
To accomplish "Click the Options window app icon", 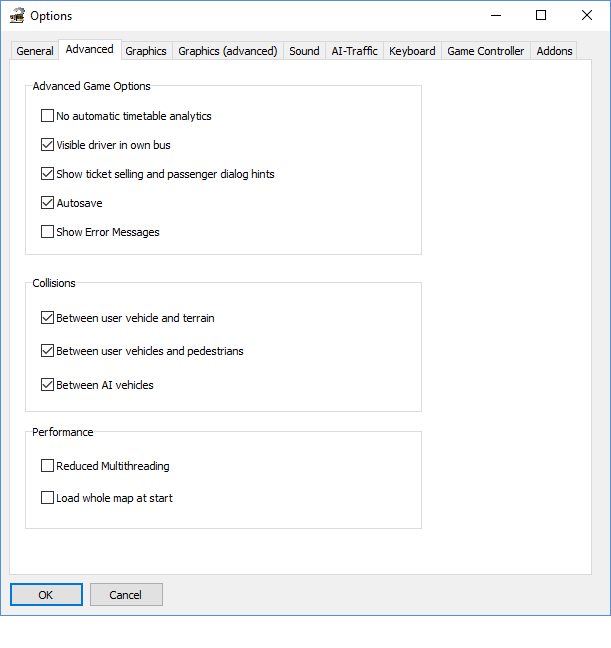I will [16, 16].
